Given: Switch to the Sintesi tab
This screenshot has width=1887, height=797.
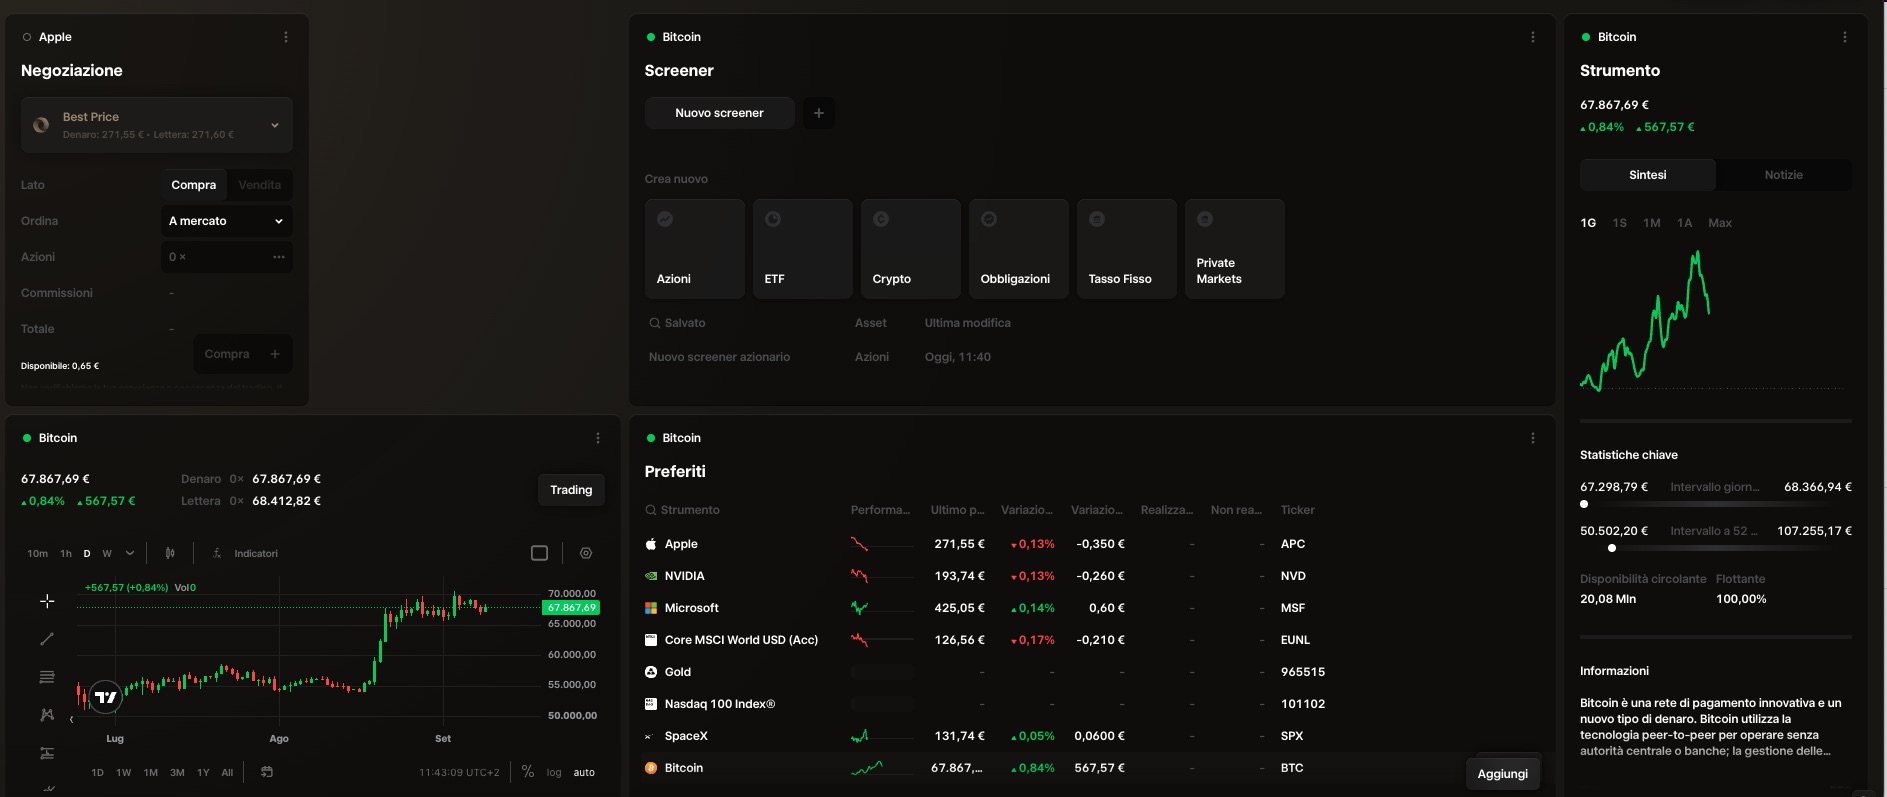Looking at the screenshot, I should (1648, 175).
